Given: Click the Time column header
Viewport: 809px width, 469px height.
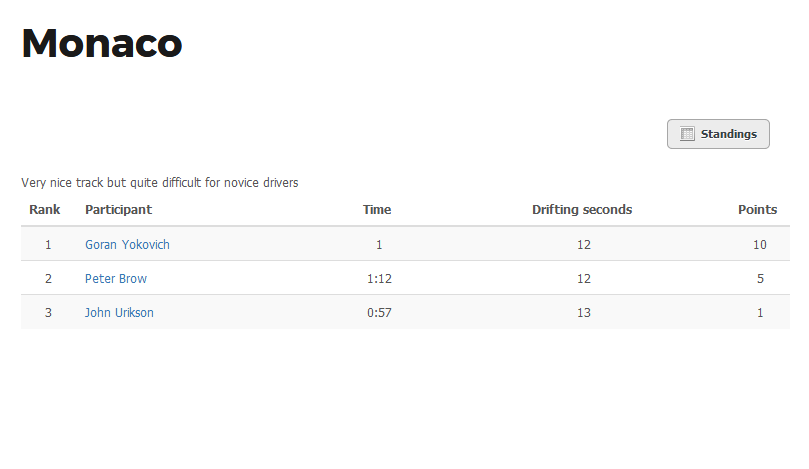Looking at the screenshot, I should tap(377, 209).
